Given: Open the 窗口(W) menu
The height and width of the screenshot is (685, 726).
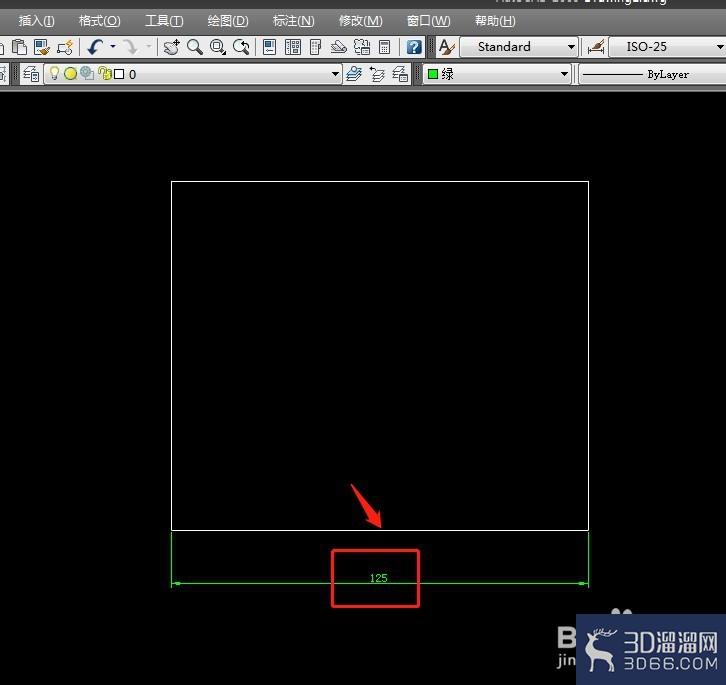Looking at the screenshot, I should click(x=428, y=21).
